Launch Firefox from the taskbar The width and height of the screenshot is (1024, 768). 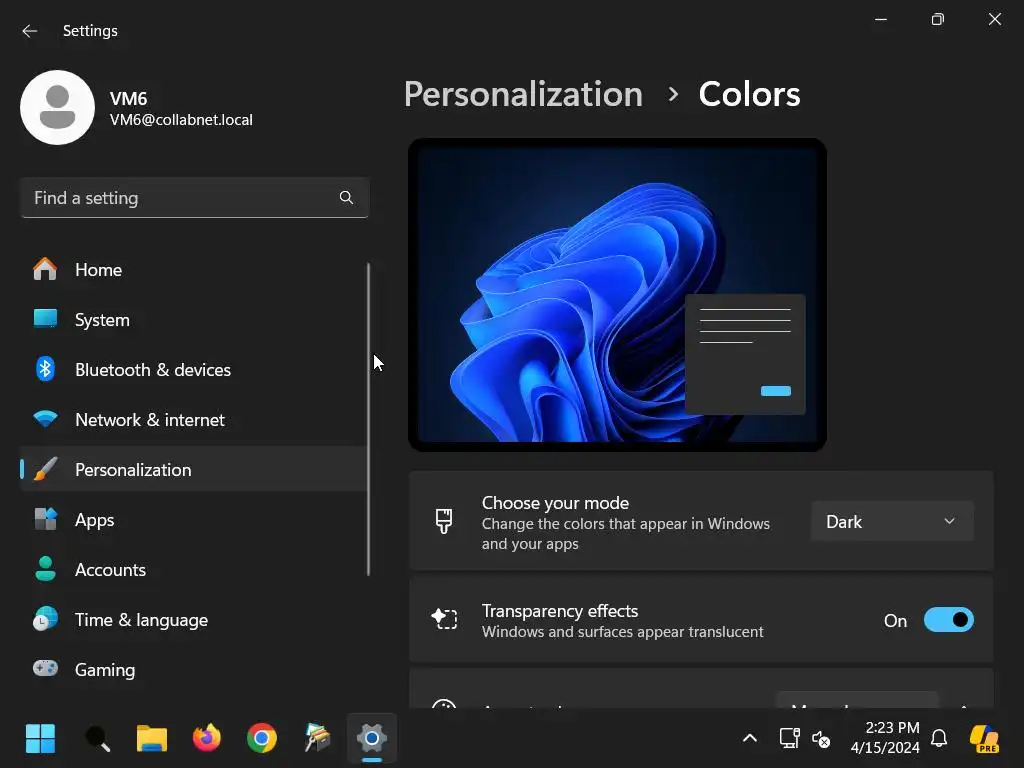click(x=207, y=739)
